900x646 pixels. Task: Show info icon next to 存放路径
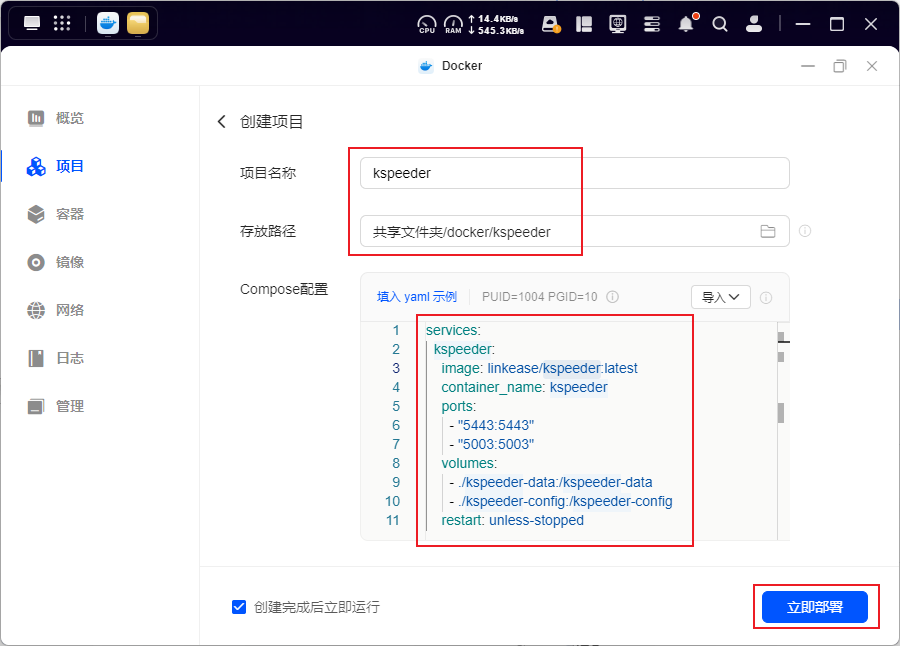tap(805, 231)
